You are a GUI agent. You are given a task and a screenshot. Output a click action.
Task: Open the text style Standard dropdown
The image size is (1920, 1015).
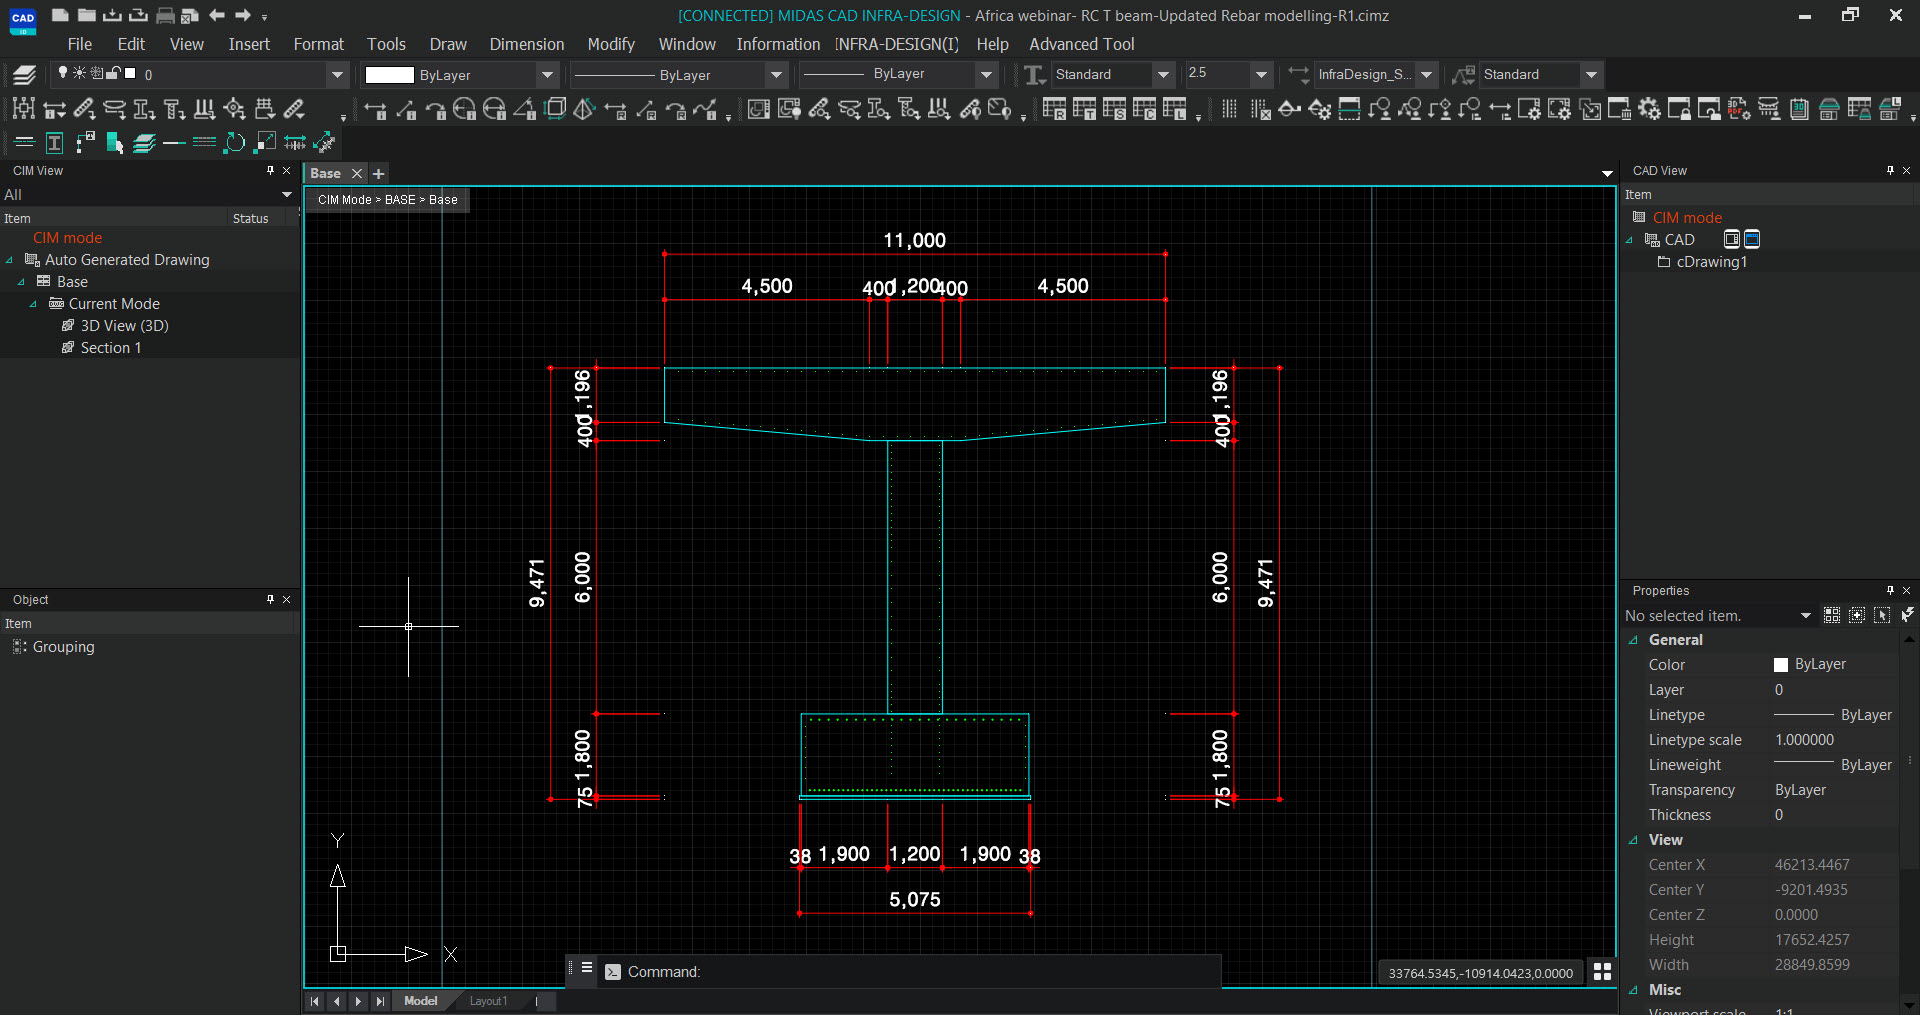coord(1163,74)
